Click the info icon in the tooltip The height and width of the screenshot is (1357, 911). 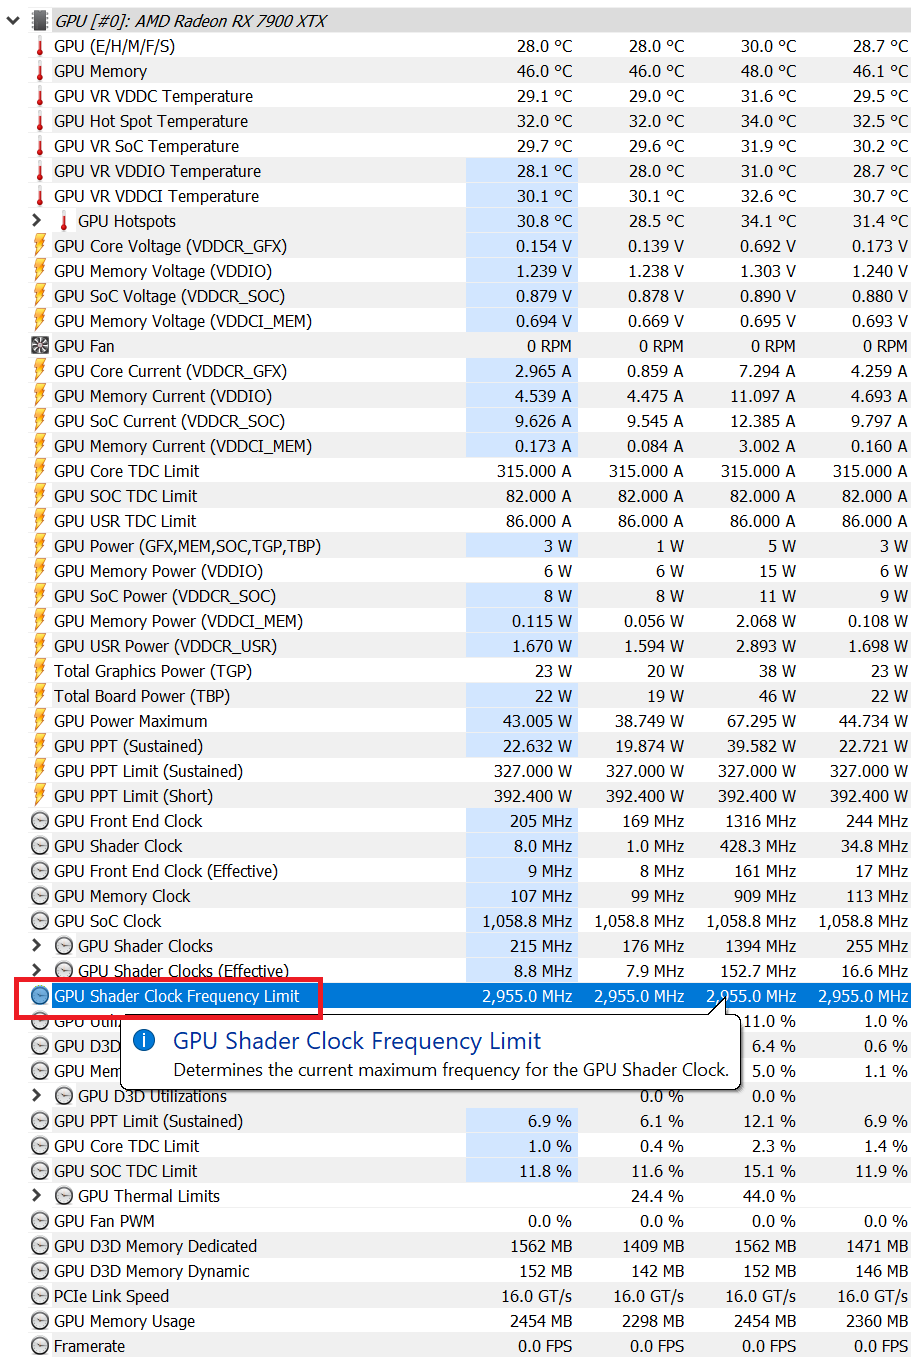click(x=145, y=1041)
